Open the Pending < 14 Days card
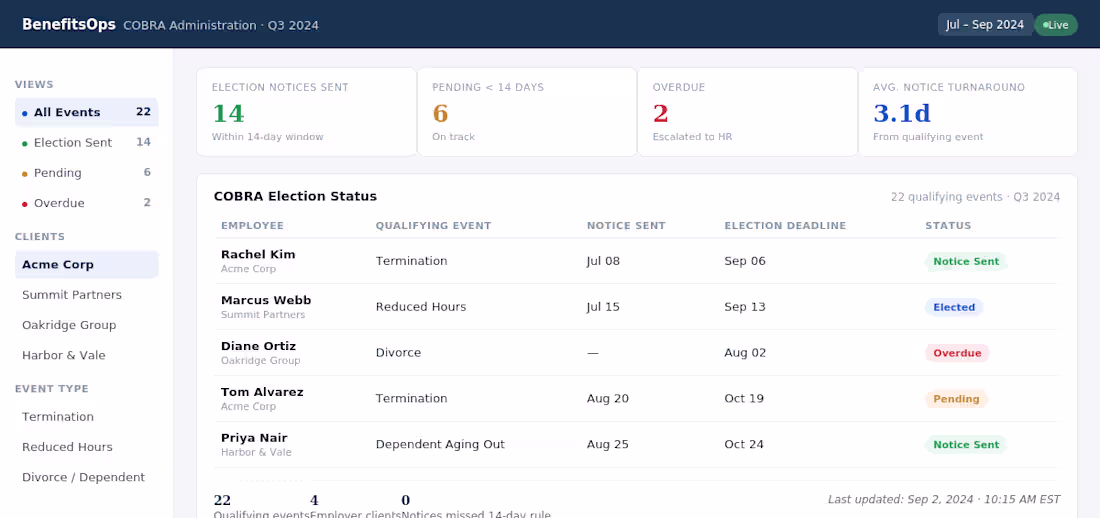The height and width of the screenshot is (518, 1100). 527,112
